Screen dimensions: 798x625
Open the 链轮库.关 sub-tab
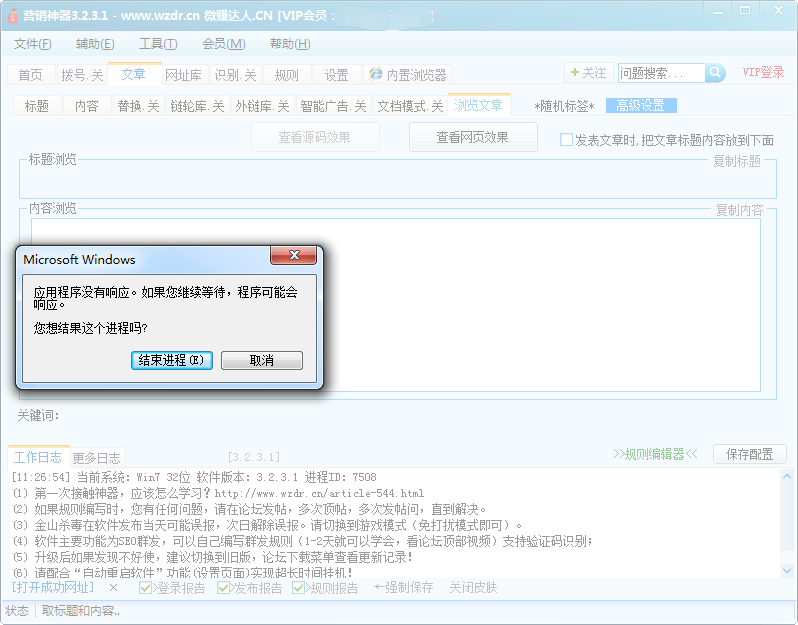(197, 106)
